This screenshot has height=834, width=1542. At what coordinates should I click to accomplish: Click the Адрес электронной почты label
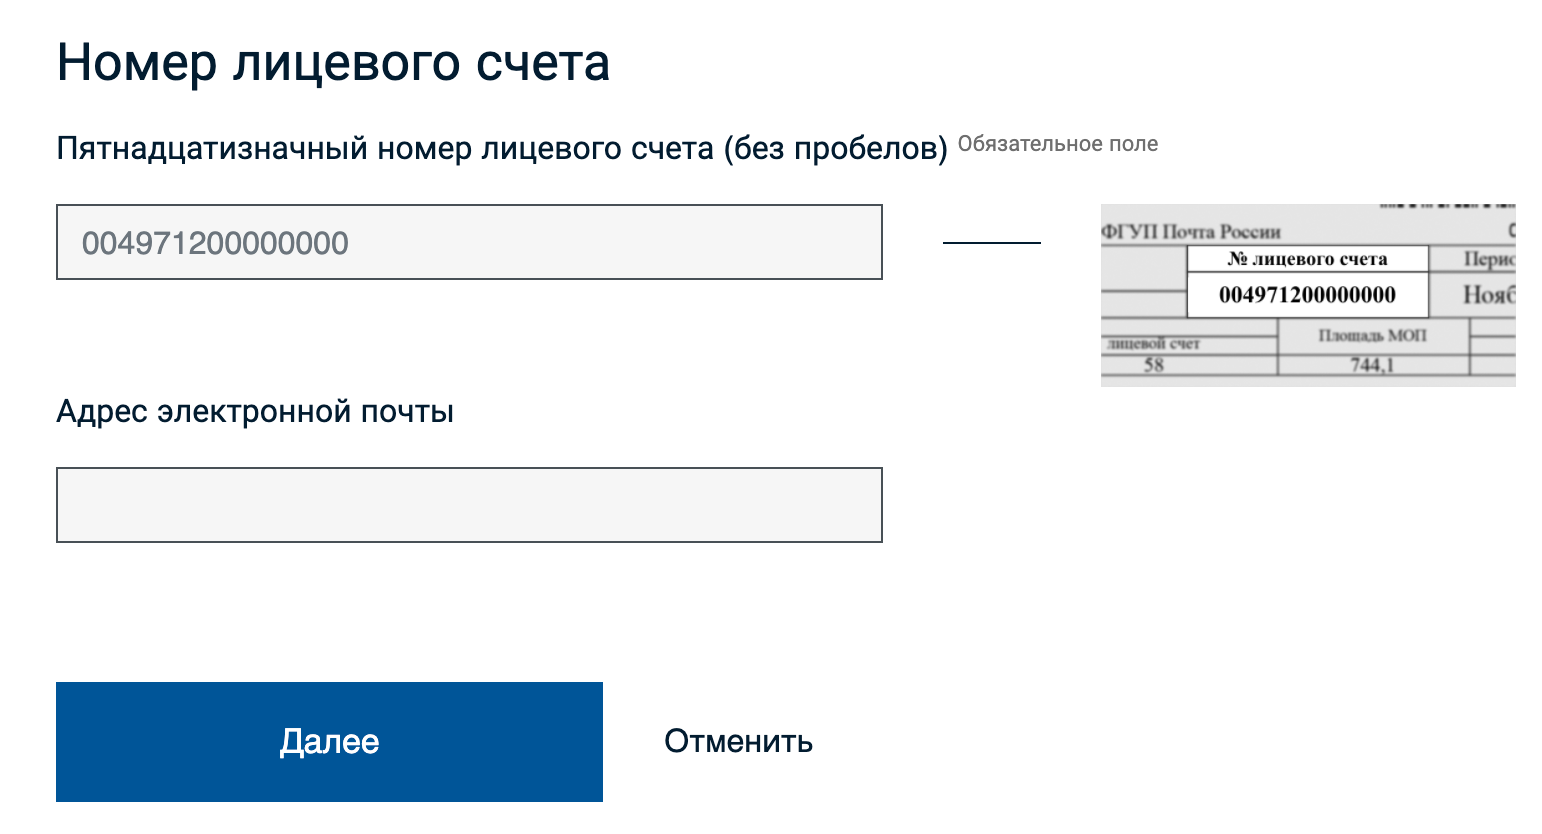click(255, 411)
